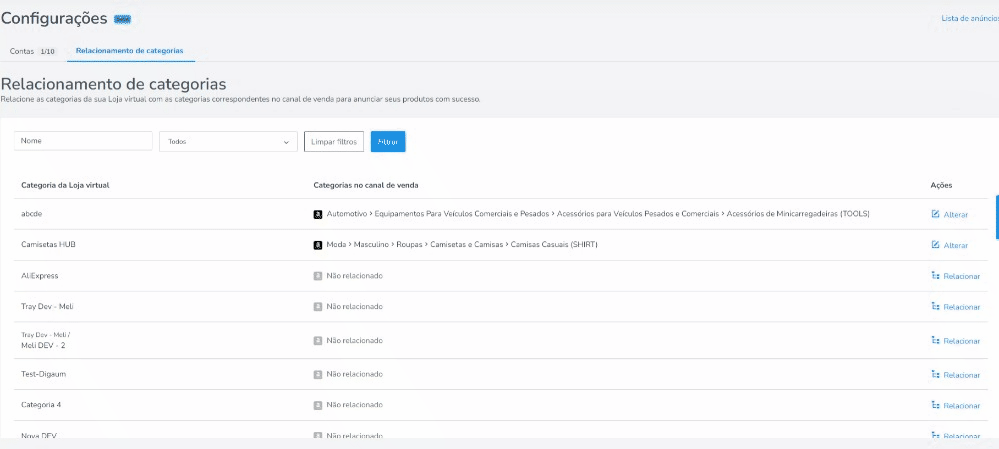999x449 pixels.
Task: Click Relacionar link for Meli DEV - 2
Action: click(x=961, y=341)
